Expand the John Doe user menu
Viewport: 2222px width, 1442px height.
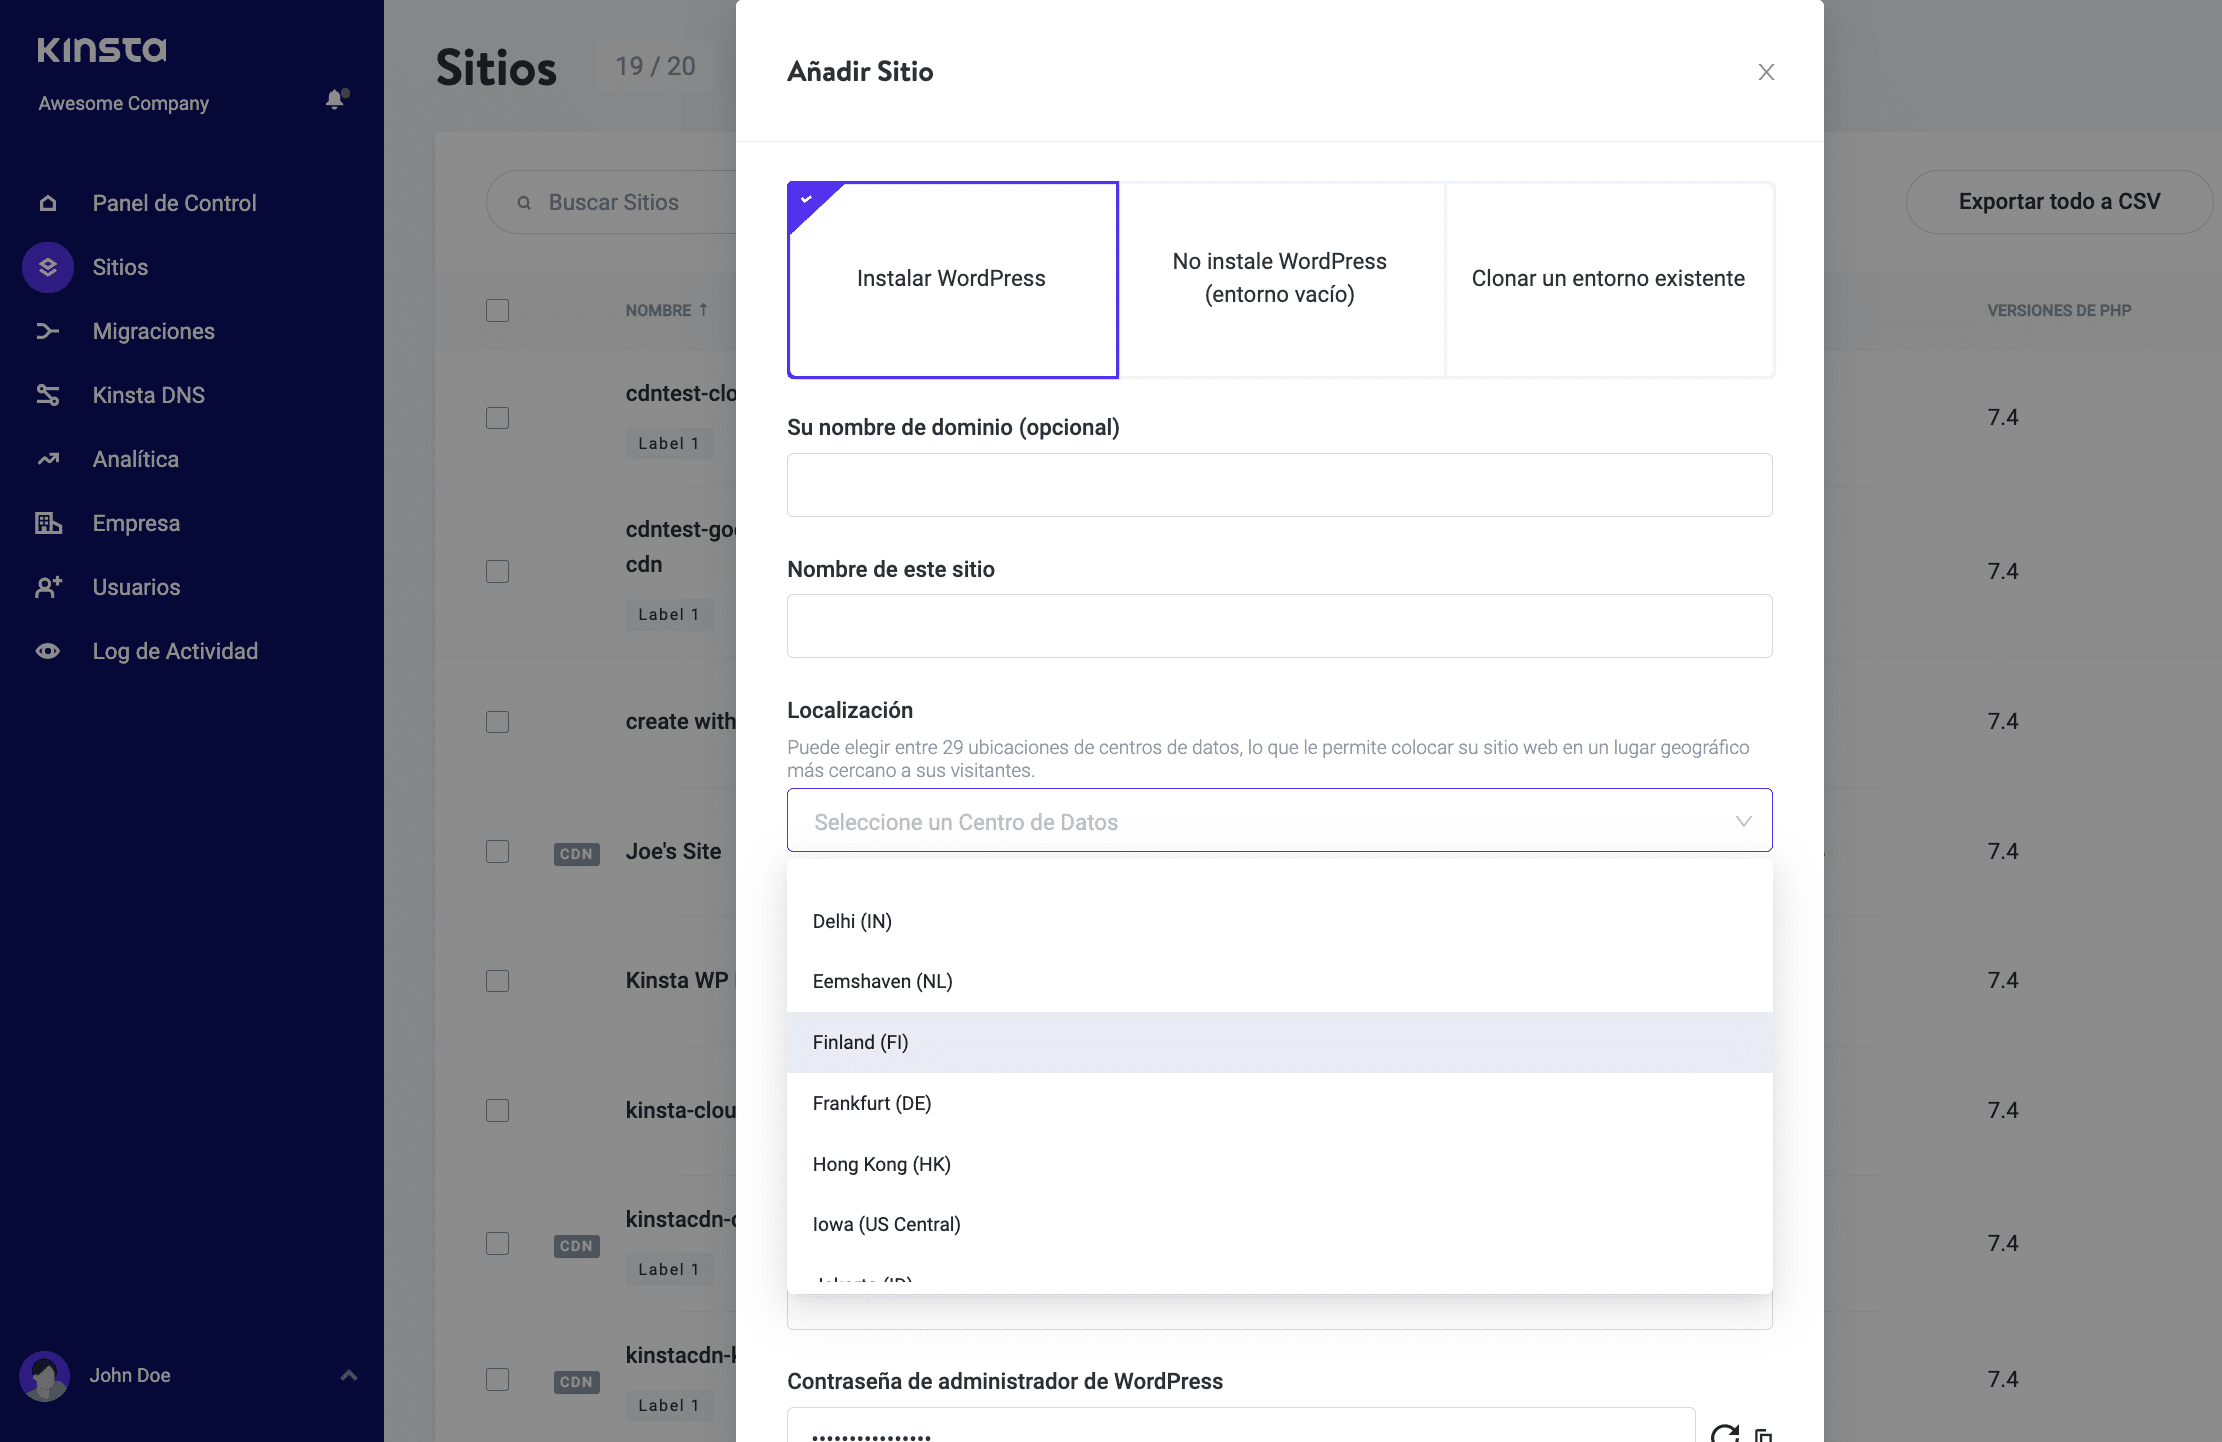[x=348, y=1375]
